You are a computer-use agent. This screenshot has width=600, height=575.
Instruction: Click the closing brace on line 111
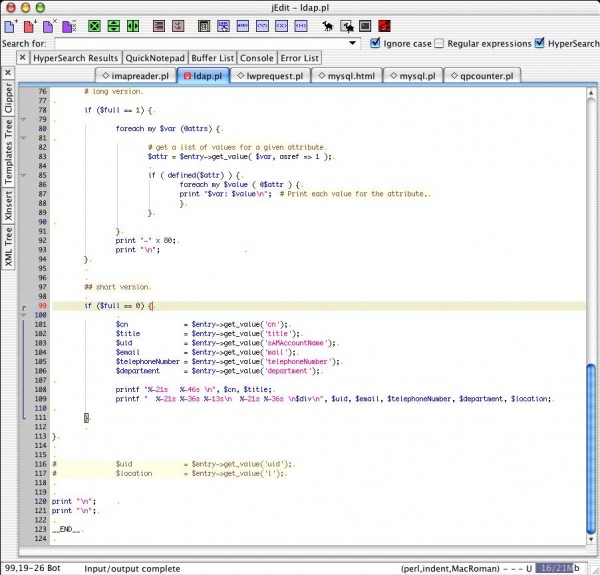tap(86, 418)
